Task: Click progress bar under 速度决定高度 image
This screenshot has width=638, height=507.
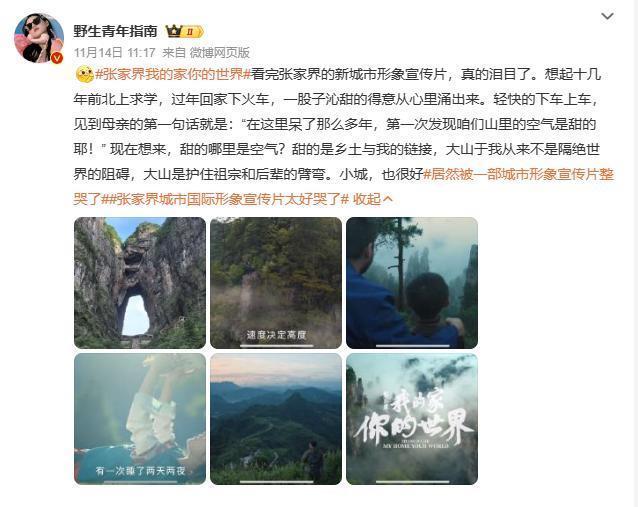Action: click(276, 346)
